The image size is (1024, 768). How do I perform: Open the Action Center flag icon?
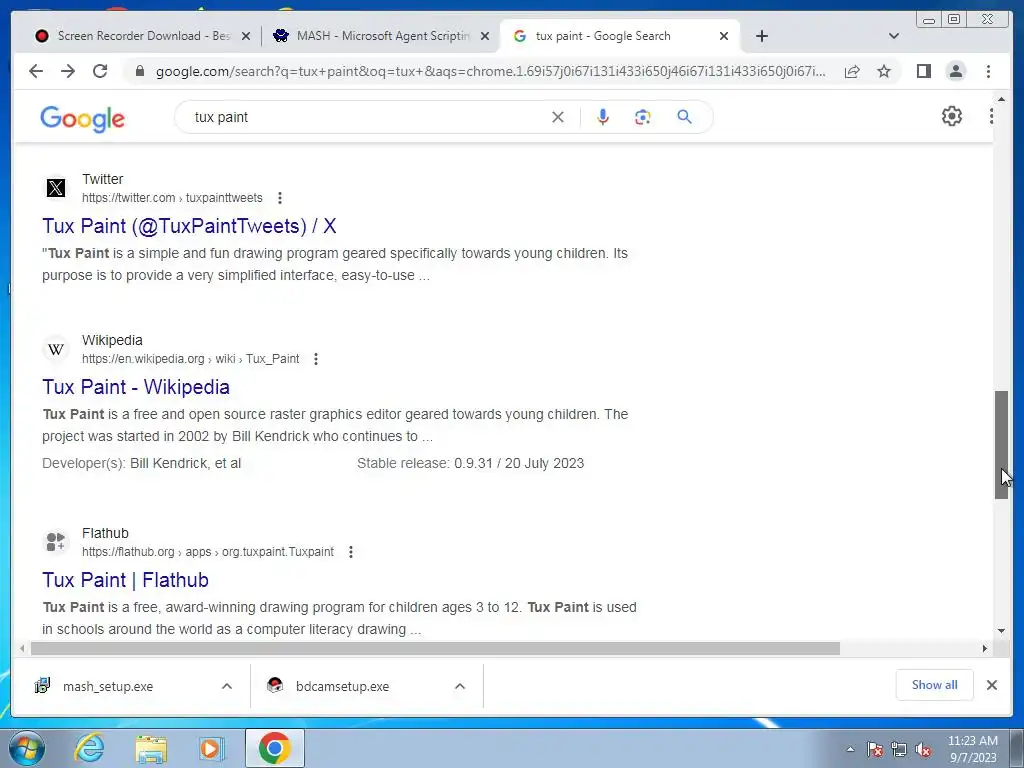(x=875, y=749)
